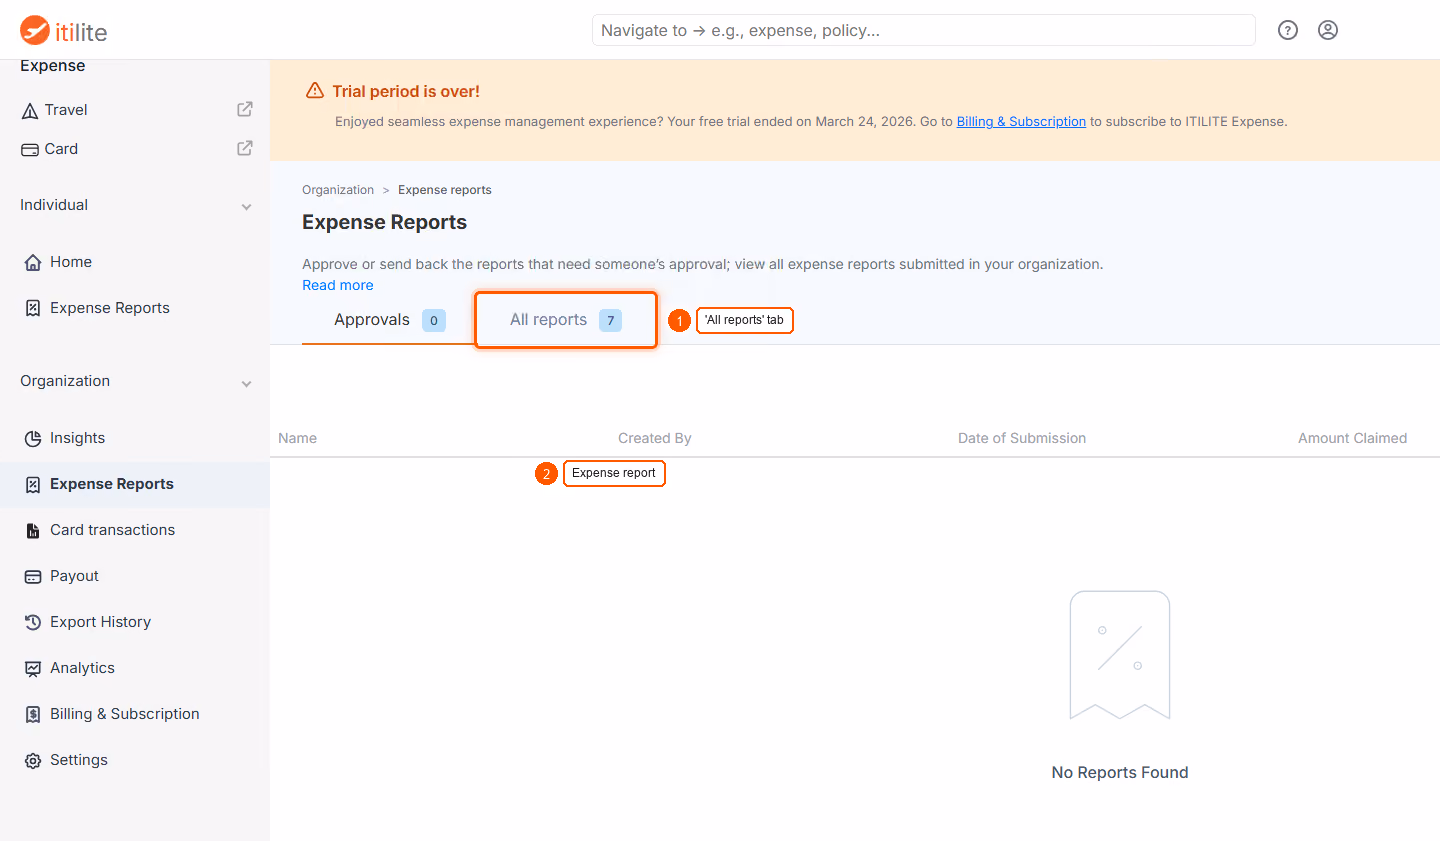1440x841 pixels.
Task: Click the Card transactions icon
Action: (x=33, y=530)
